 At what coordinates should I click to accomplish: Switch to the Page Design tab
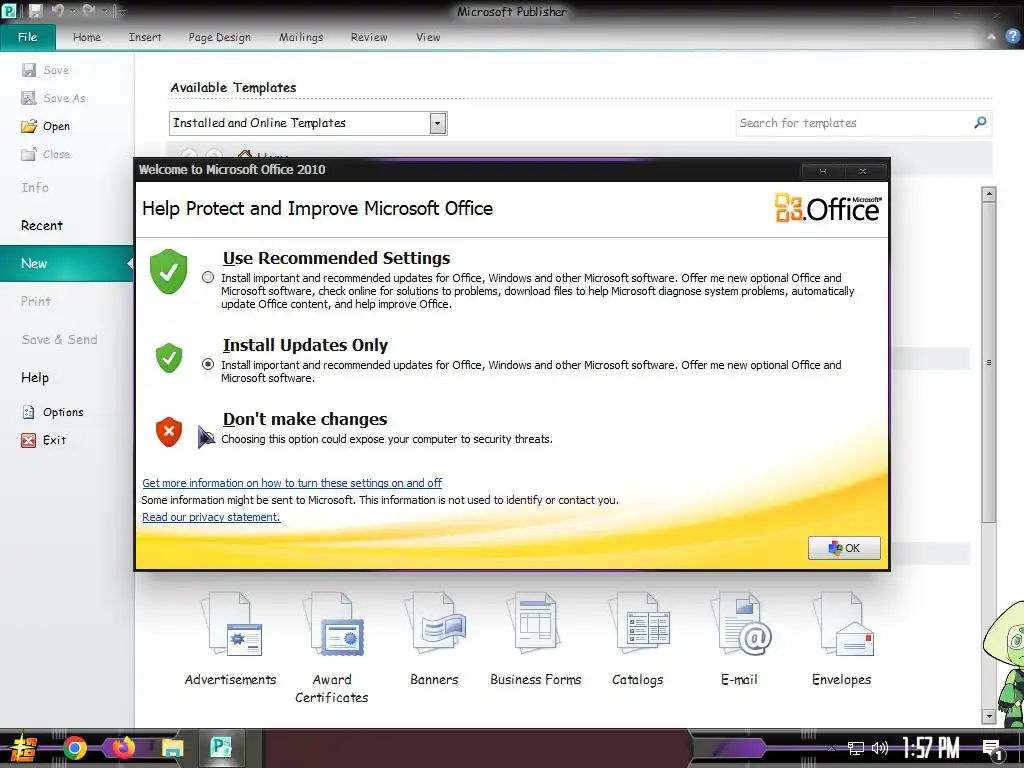(x=219, y=37)
